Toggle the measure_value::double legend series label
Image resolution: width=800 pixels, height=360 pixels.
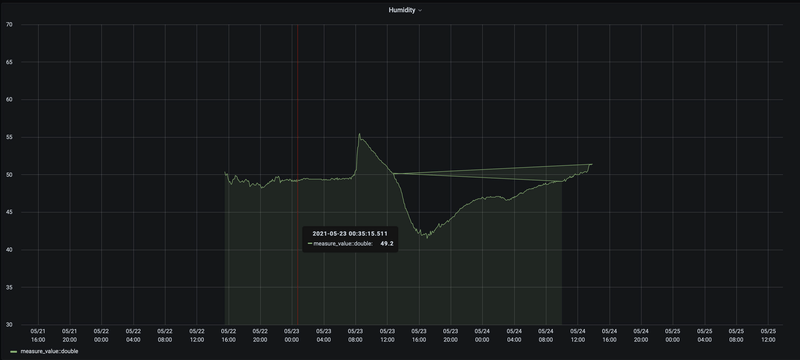pyautogui.click(x=49, y=351)
